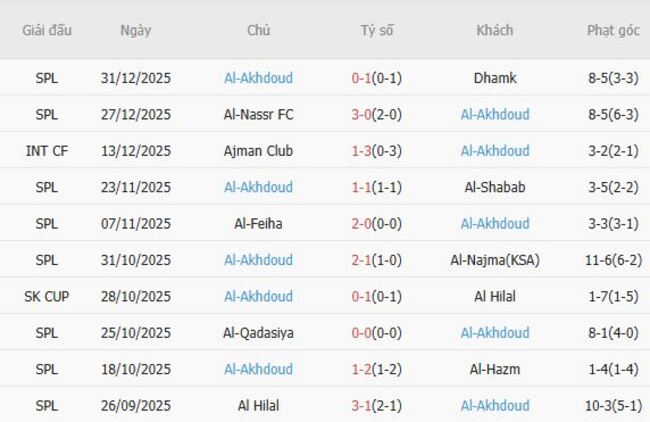This screenshot has width=650, height=422.
Task: Click the INT CF league cell
Action: (47, 151)
